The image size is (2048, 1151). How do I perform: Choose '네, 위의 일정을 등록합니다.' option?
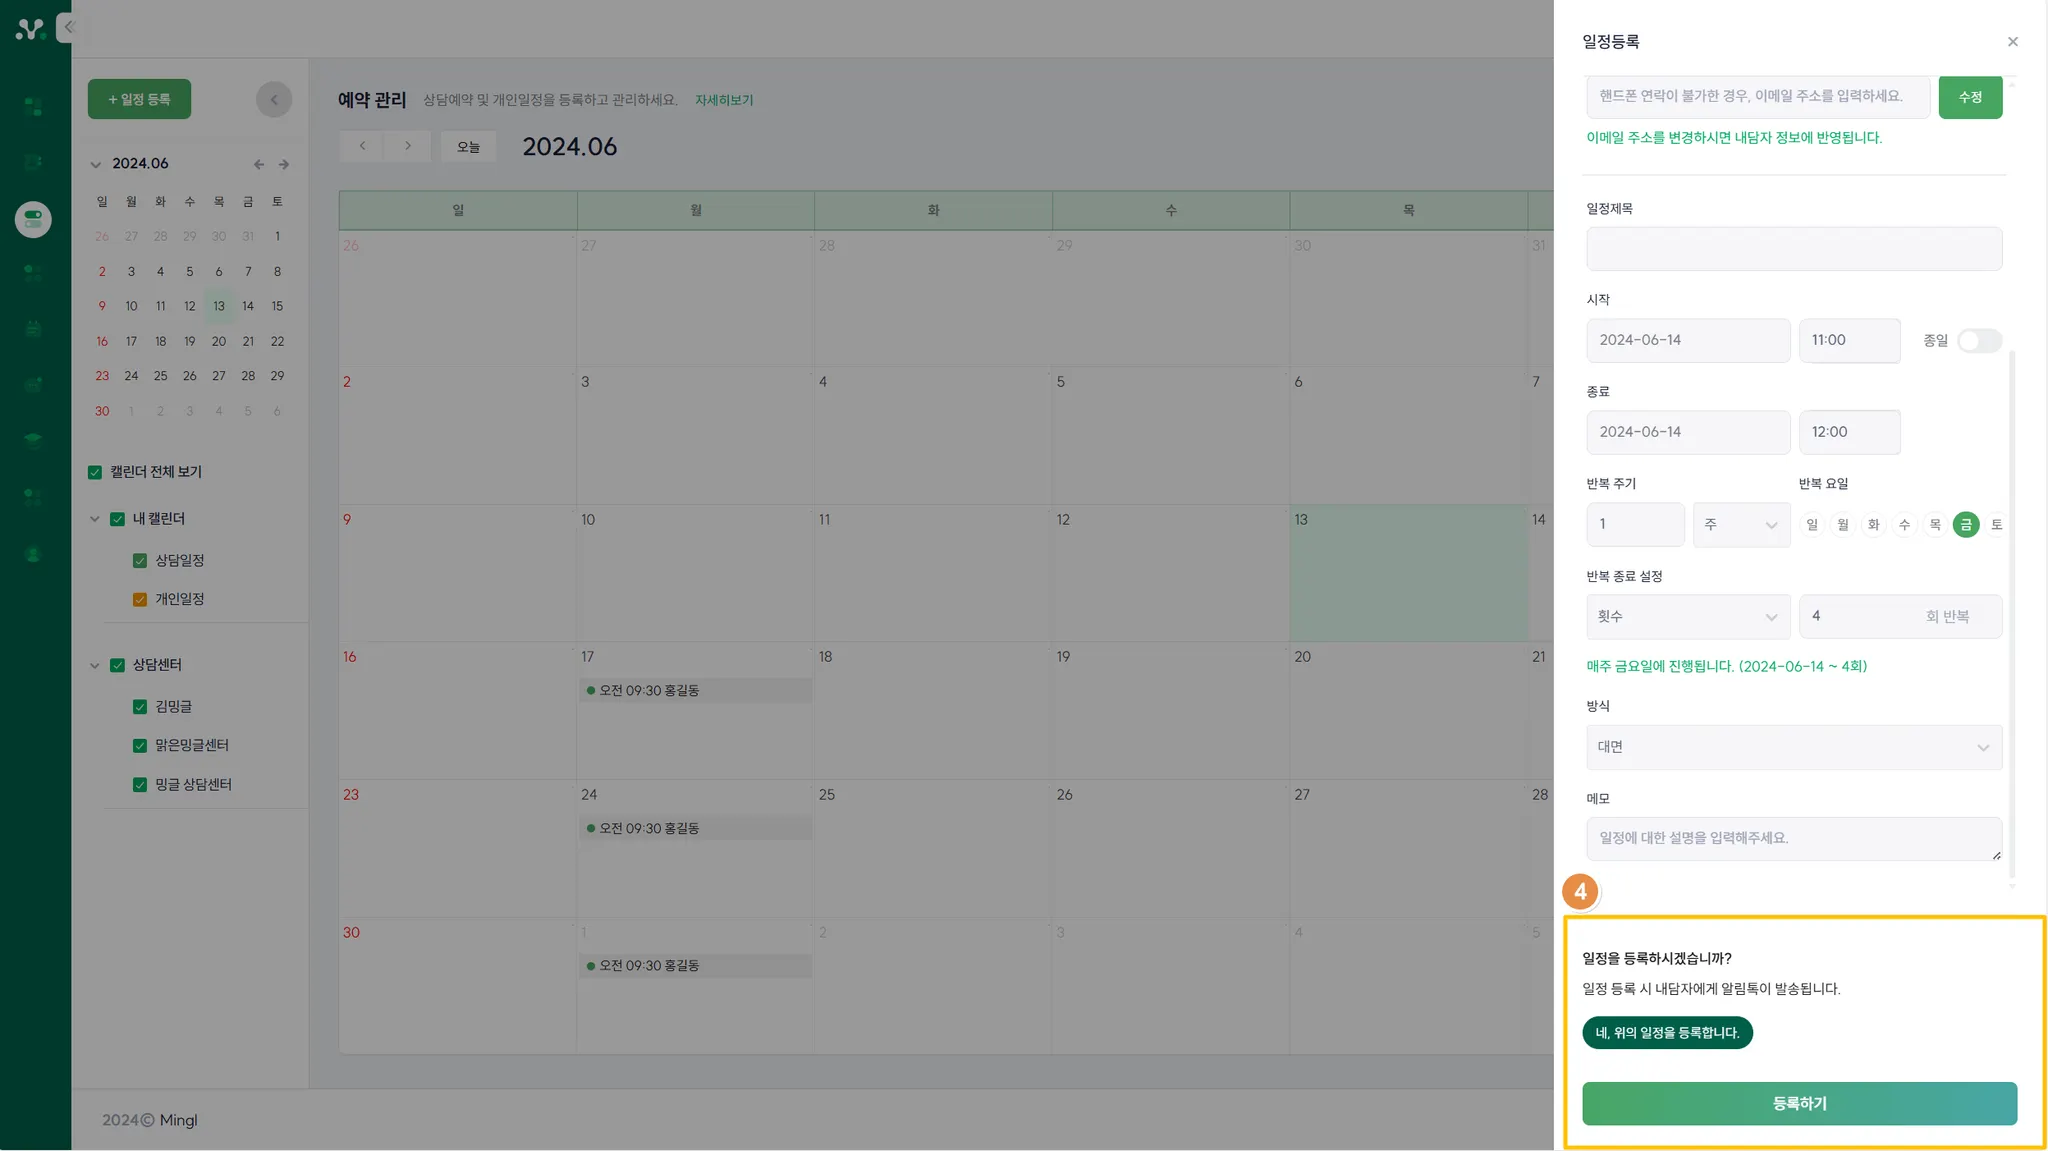pyautogui.click(x=1666, y=1033)
